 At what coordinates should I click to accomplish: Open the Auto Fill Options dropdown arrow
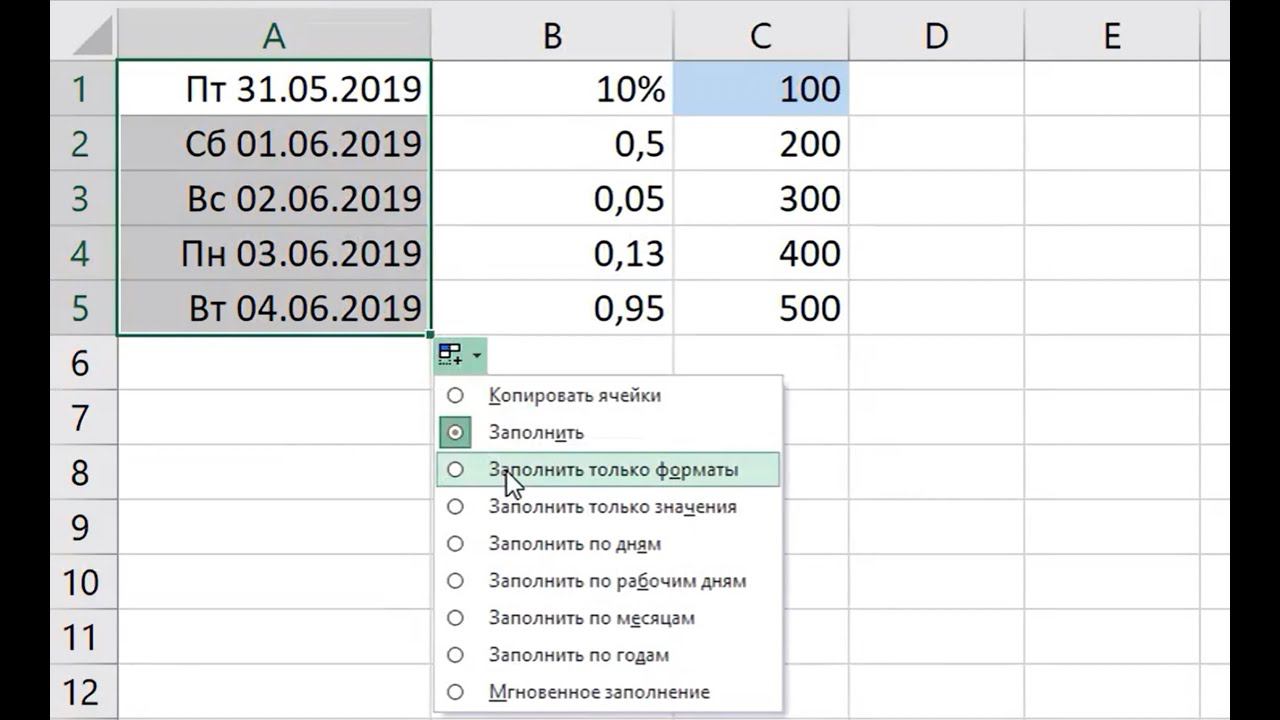(477, 356)
